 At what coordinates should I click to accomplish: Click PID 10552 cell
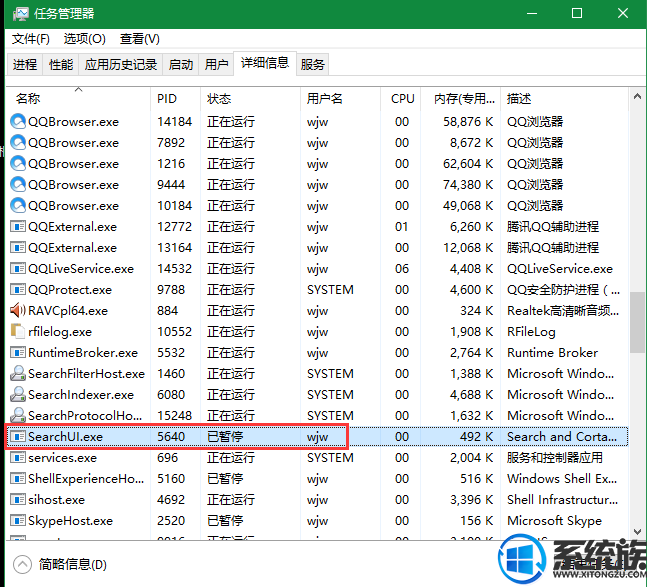click(174, 332)
